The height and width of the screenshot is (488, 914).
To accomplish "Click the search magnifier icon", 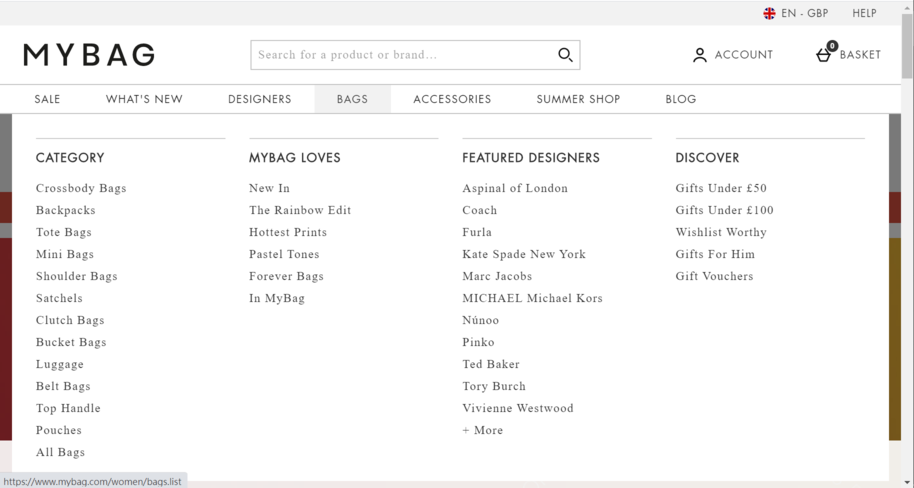I will [x=565, y=55].
